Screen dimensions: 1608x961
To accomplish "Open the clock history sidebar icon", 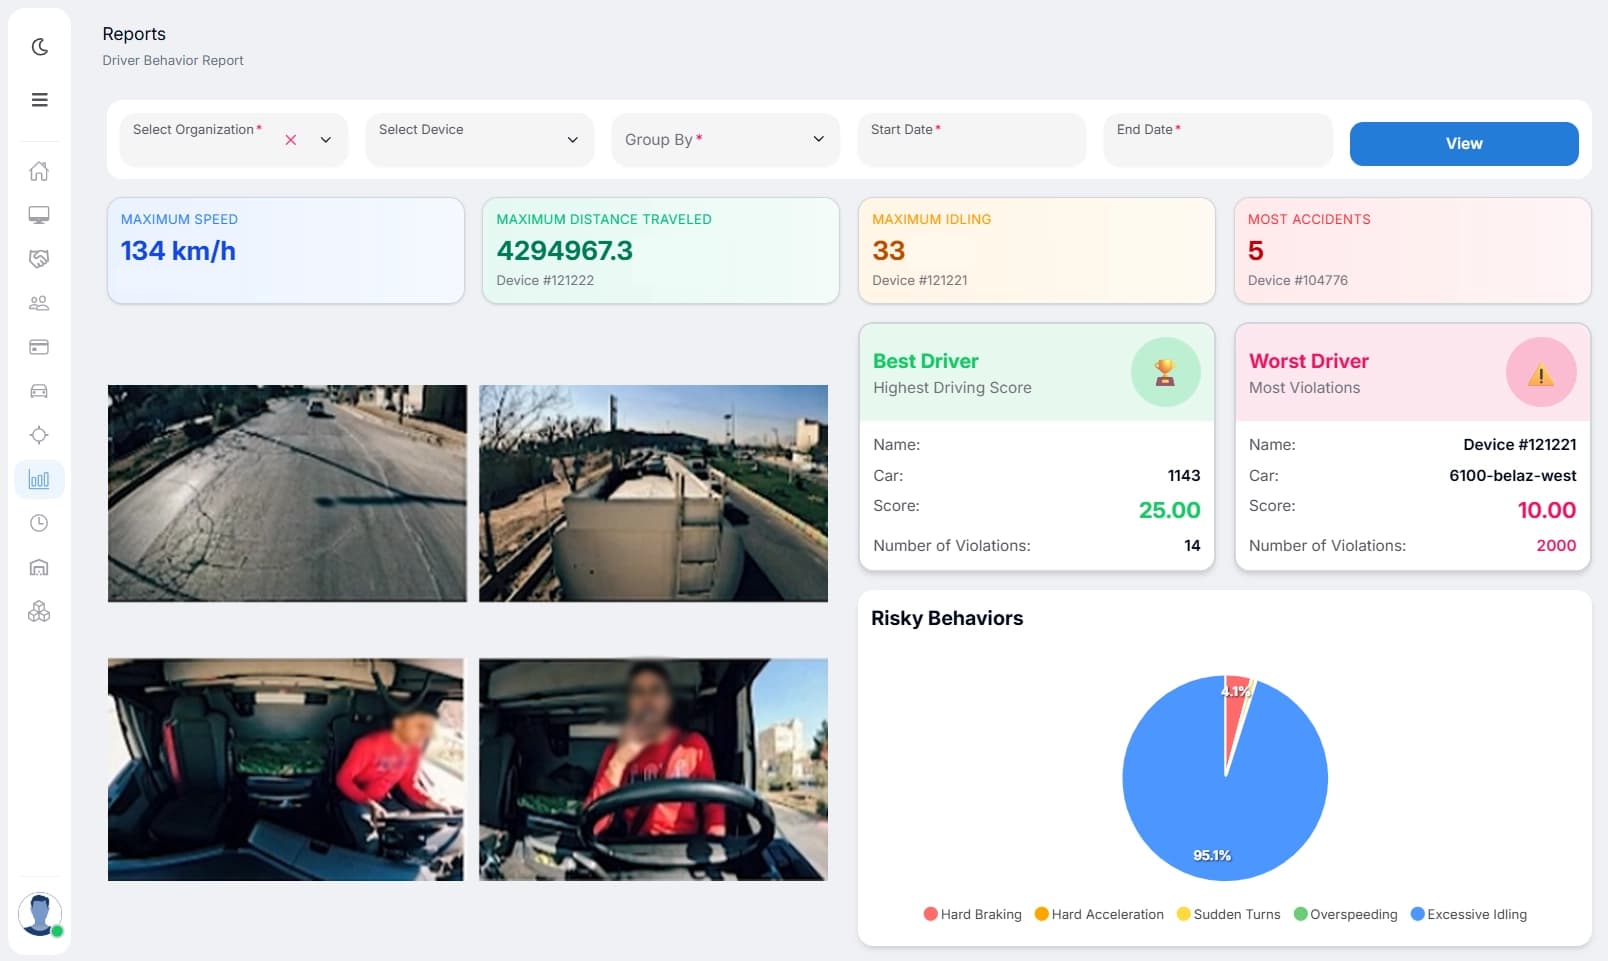I will 39,523.
